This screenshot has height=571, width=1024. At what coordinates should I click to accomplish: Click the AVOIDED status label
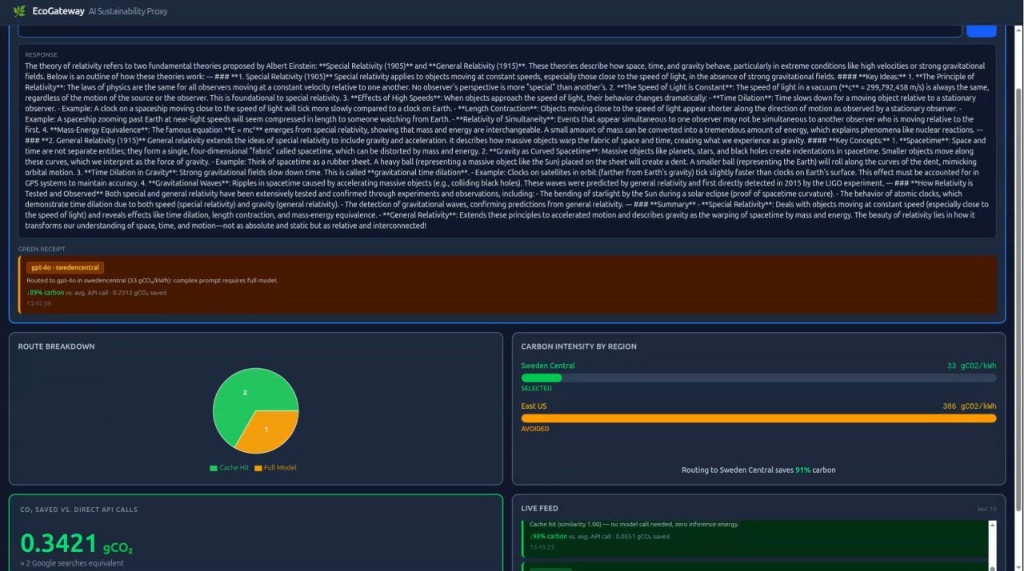click(535, 429)
